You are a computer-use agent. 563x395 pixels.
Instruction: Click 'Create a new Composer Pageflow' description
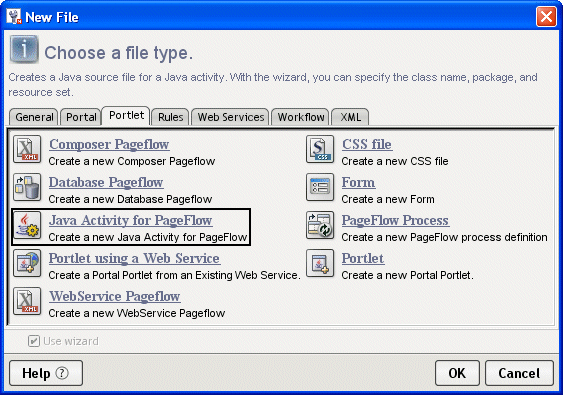click(x=132, y=161)
